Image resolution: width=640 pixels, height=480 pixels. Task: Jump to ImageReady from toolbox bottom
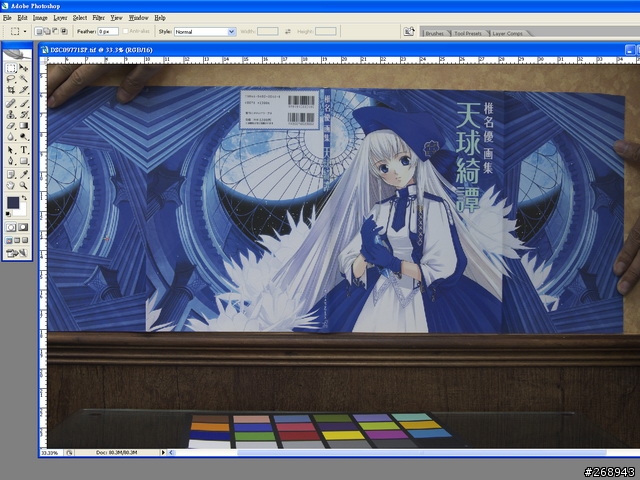click(x=16, y=253)
